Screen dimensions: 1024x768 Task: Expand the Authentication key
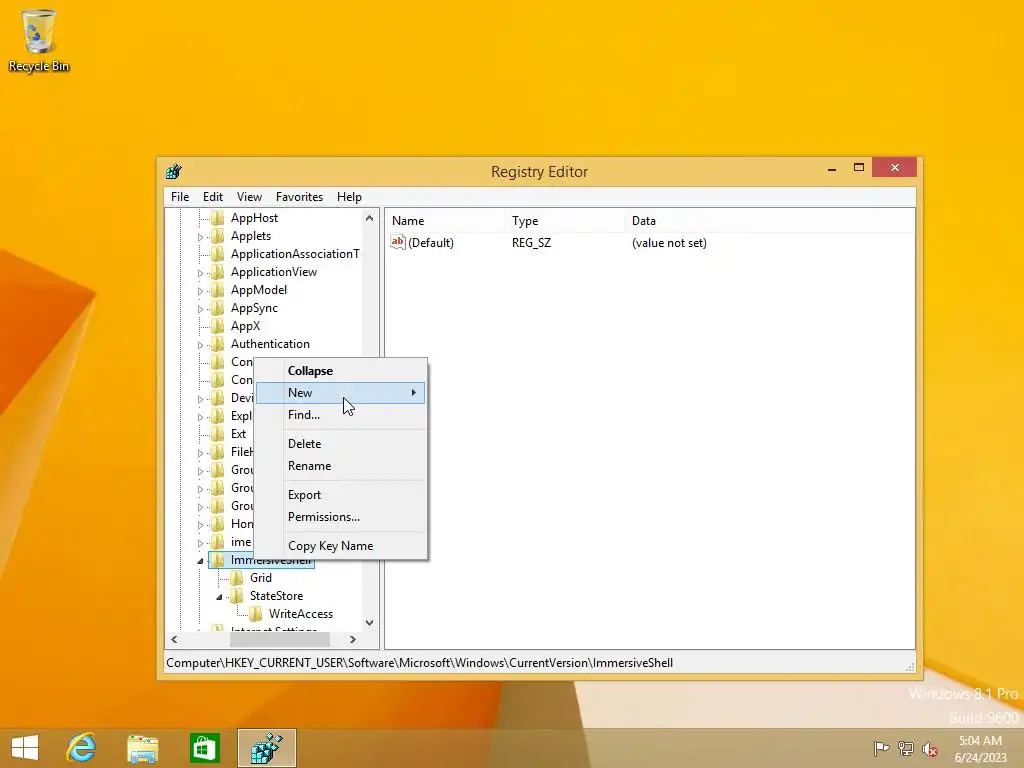(200, 345)
